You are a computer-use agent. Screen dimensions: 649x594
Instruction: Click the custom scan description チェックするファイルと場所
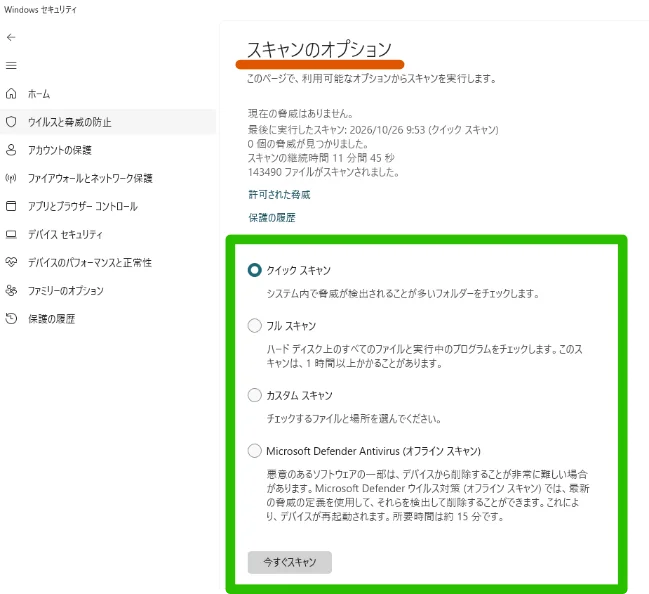tap(353, 418)
